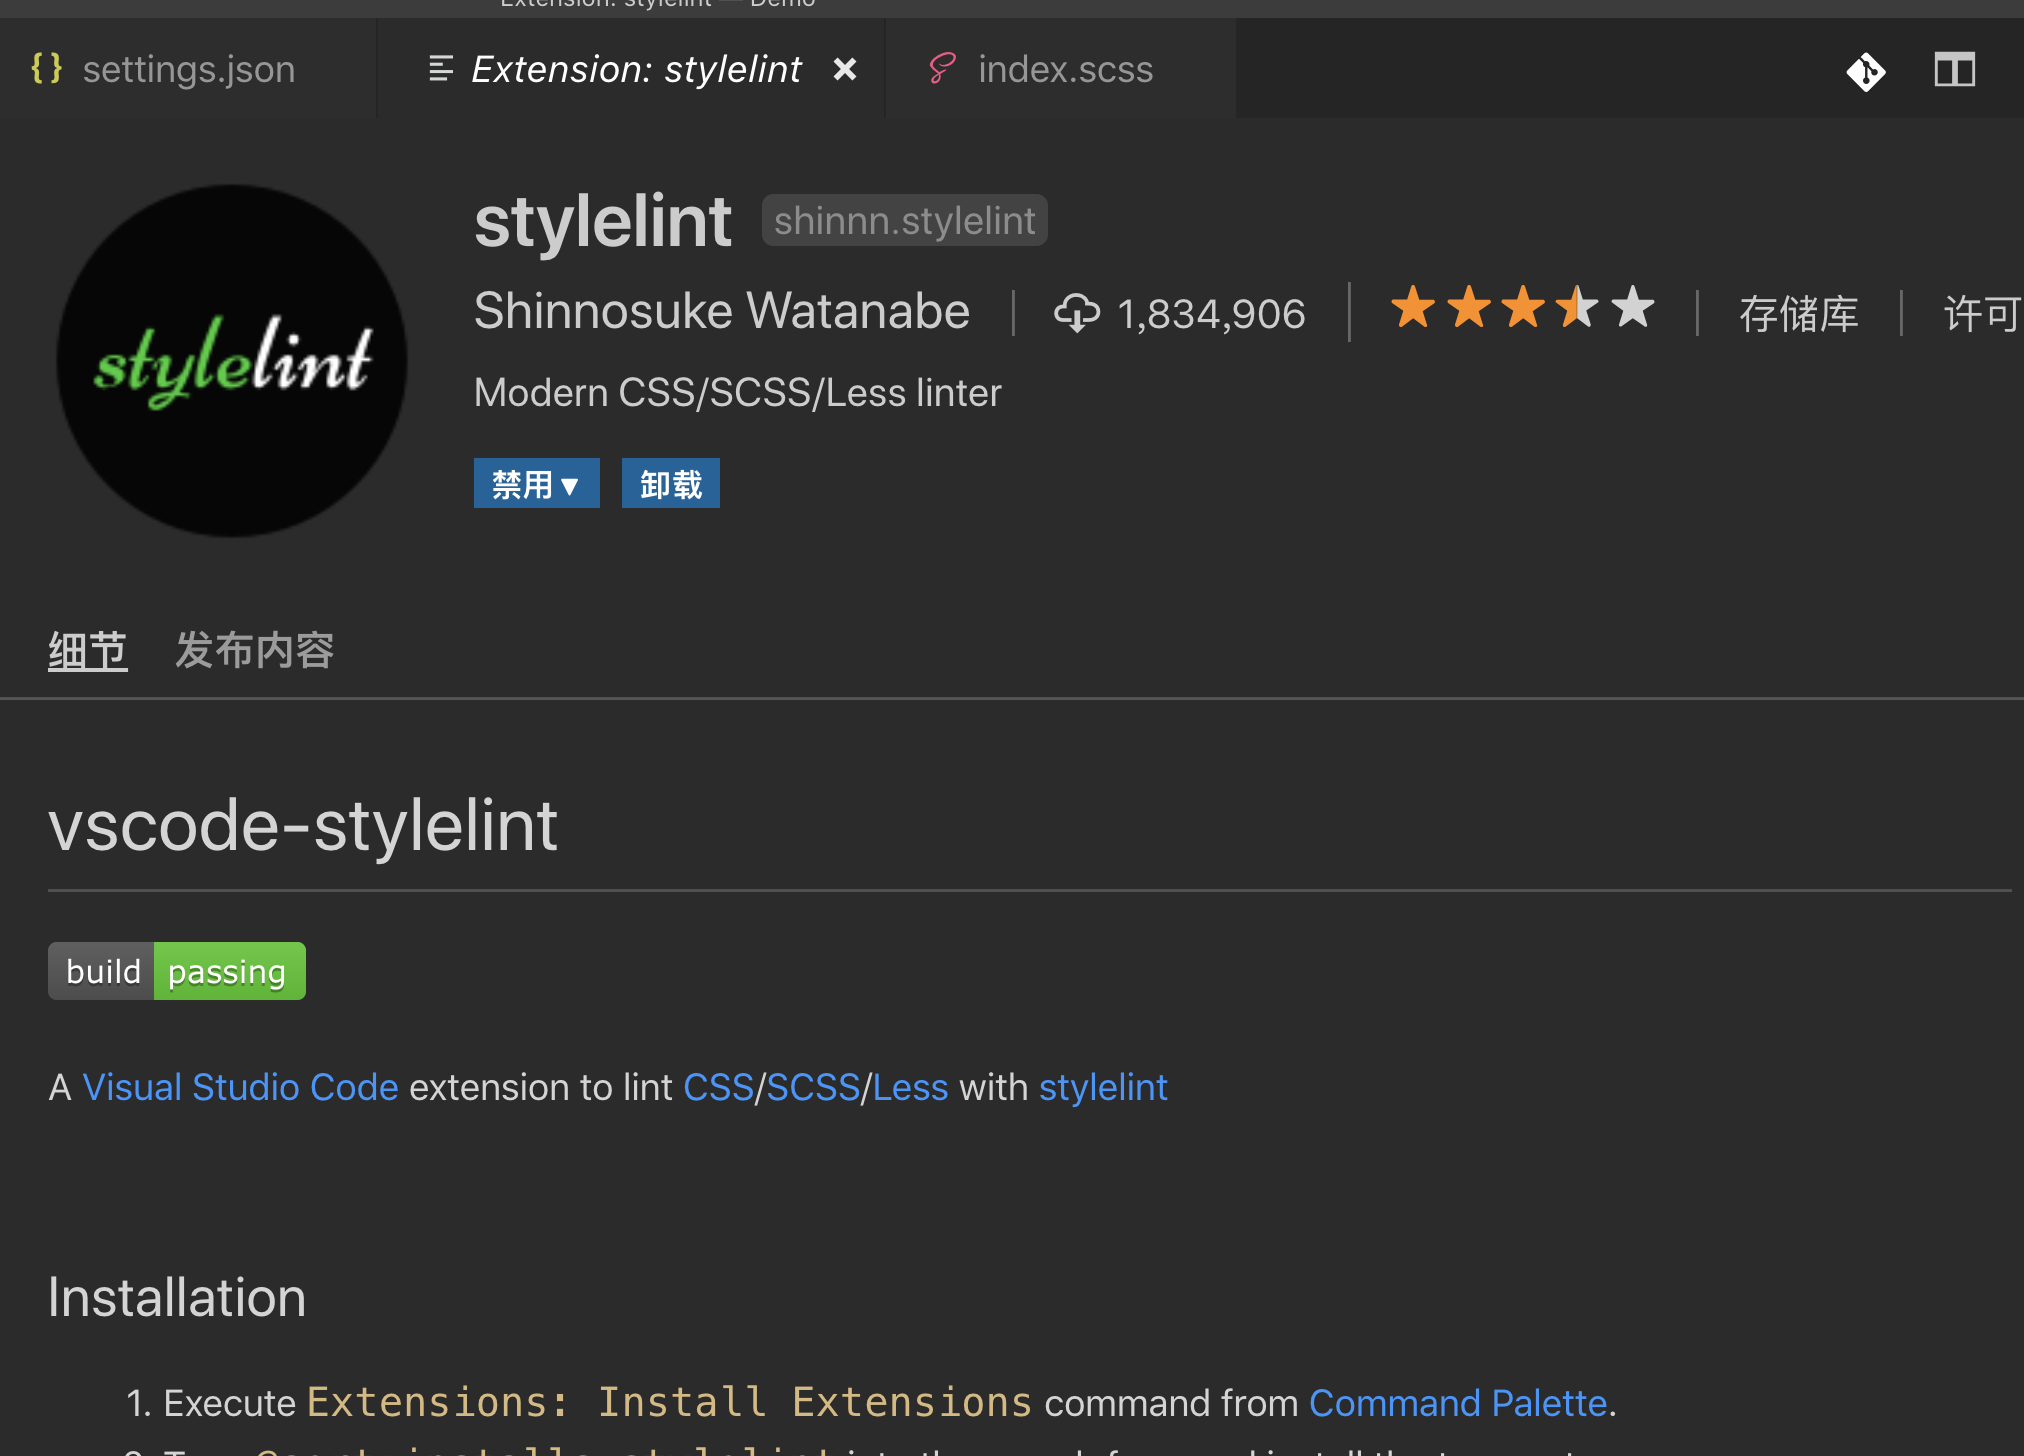
Task: Click publisher name Shinnosuke Watanabe
Action: click(721, 311)
